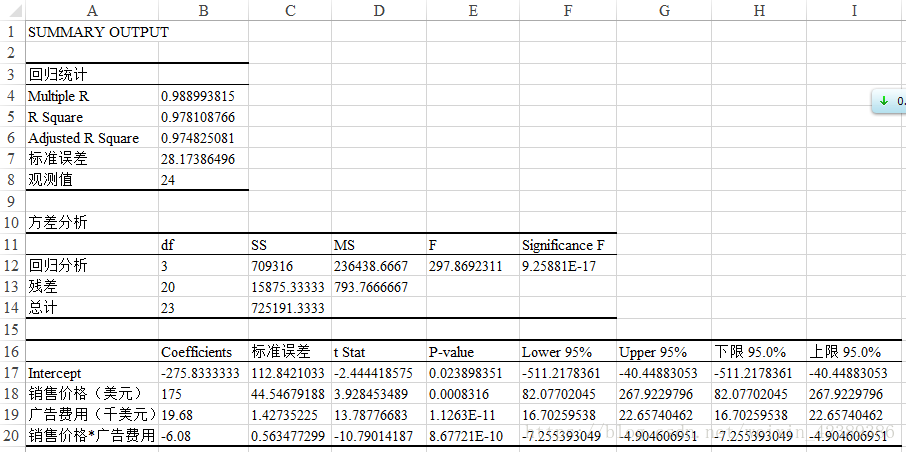Select interaction coefficient -6.08
The width and height of the screenshot is (906, 452).
pos(203,435)
